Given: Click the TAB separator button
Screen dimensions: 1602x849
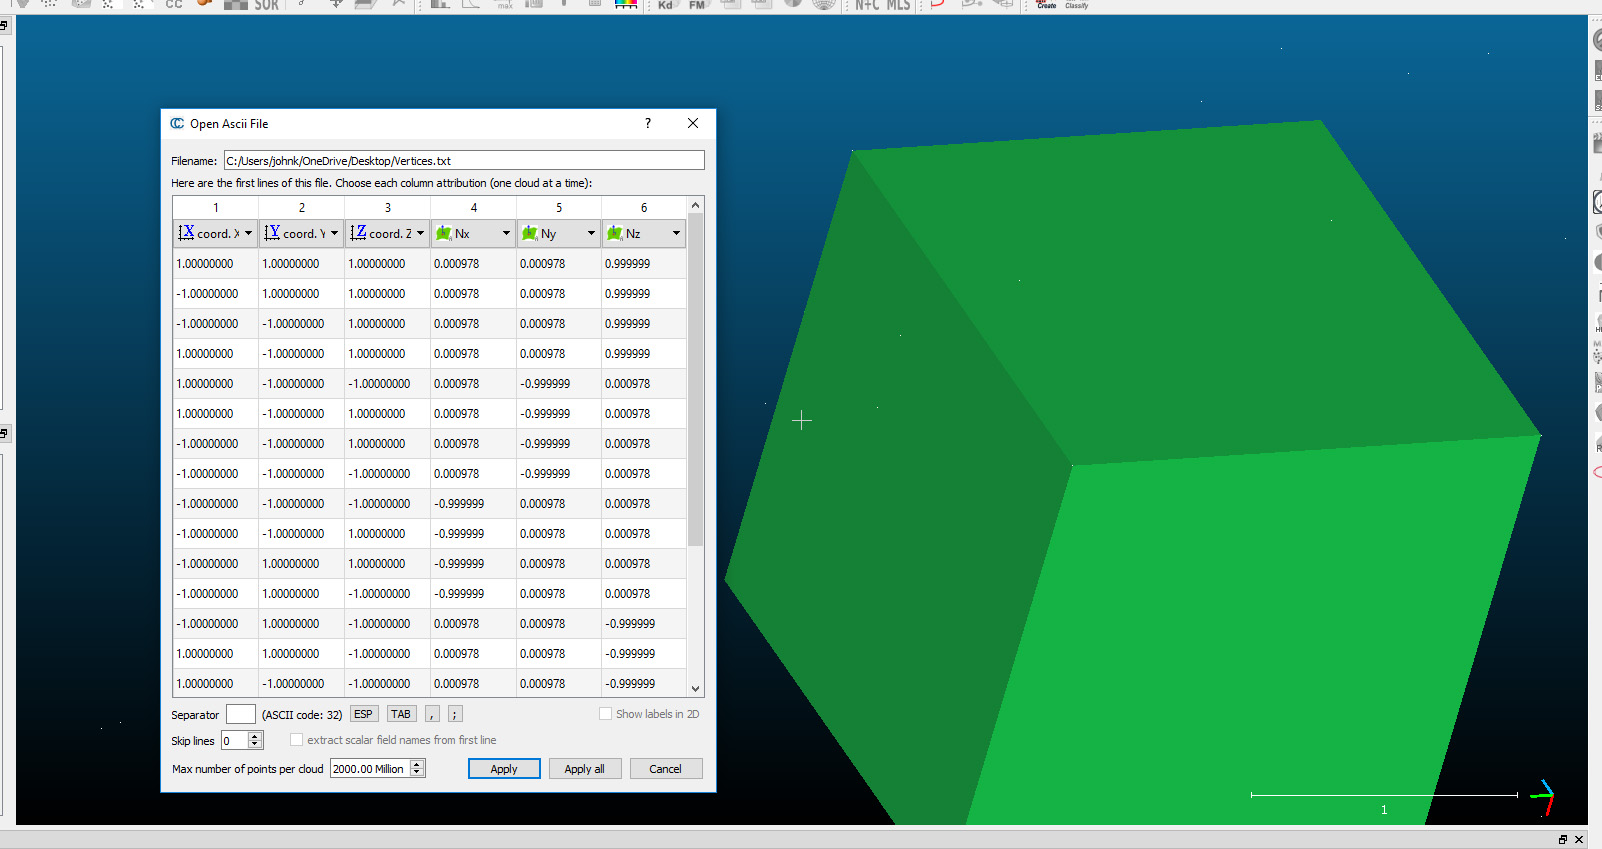Looking at the screenshot, I should [x=401, y=714].
